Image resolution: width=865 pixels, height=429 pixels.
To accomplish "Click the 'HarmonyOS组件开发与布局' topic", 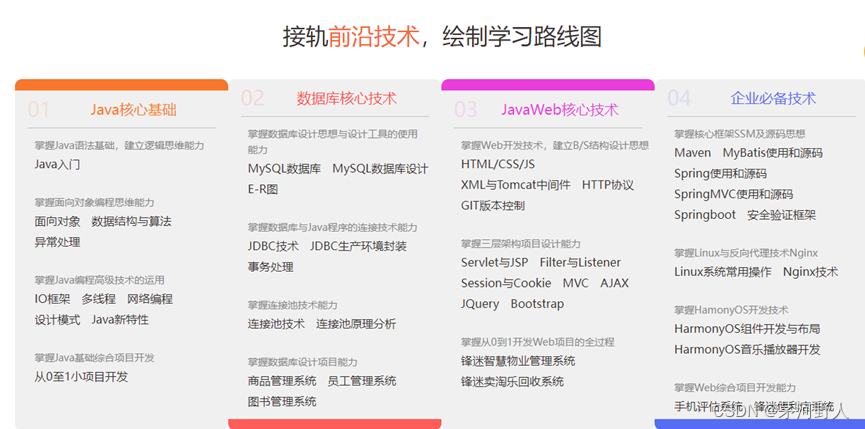I will pyautogui.click(x=747, y=329).
